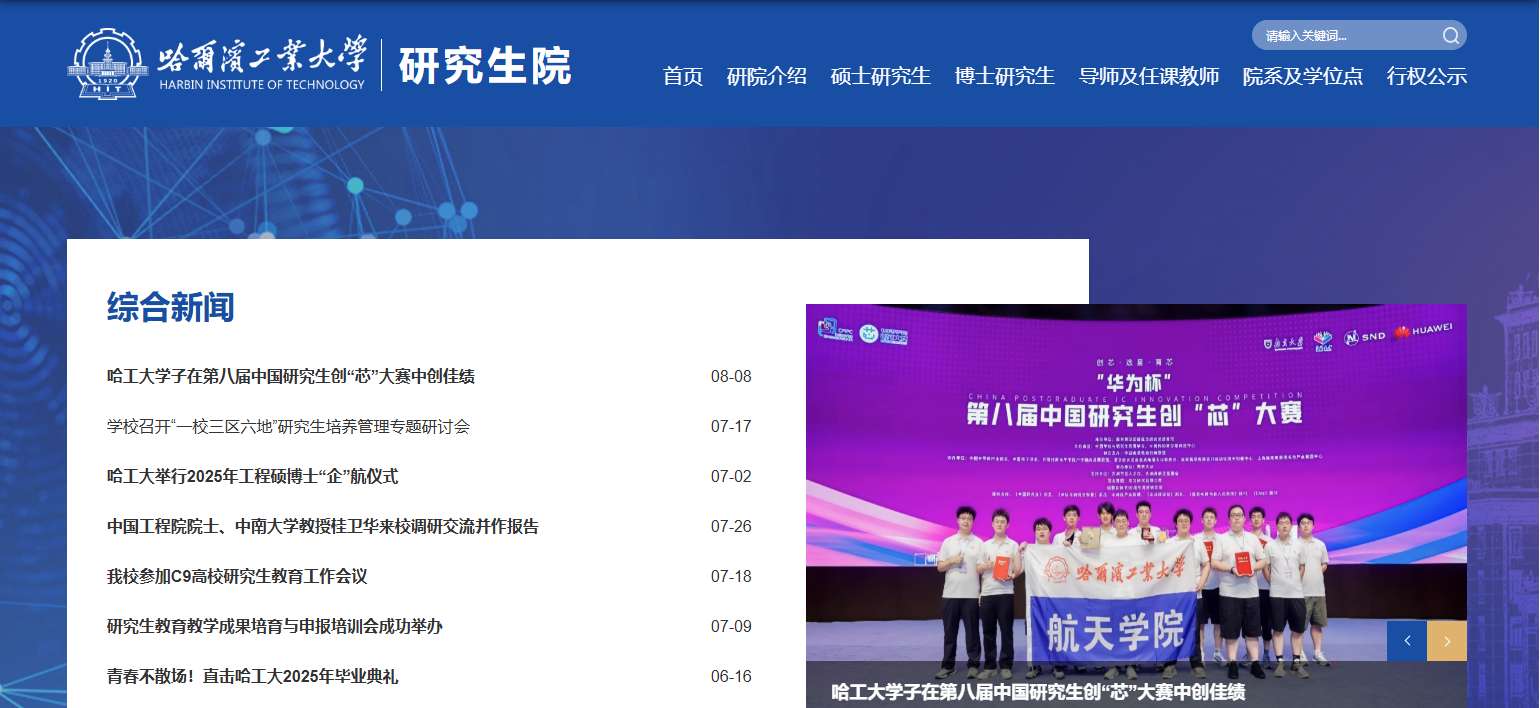1540x708 pixels.
Task: Expand the 博士研究生 navigation menu
Action: [1004, 76]
